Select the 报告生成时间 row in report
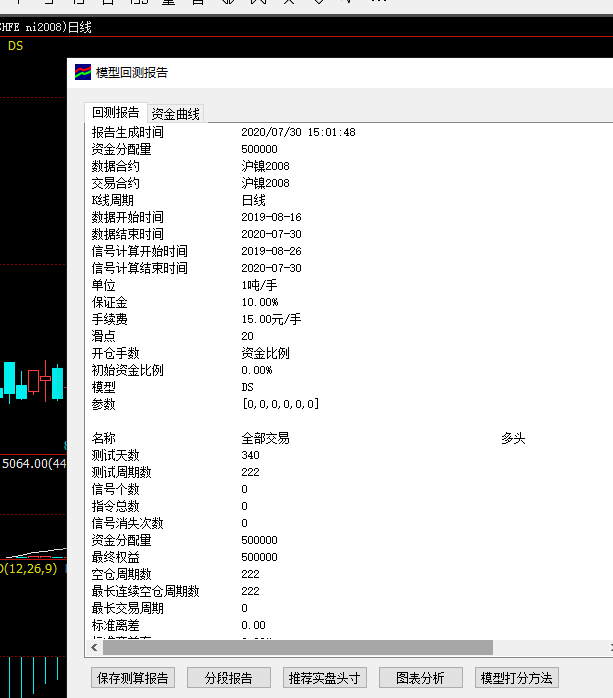This screenshot has width=613, height=698. point(128,132)
